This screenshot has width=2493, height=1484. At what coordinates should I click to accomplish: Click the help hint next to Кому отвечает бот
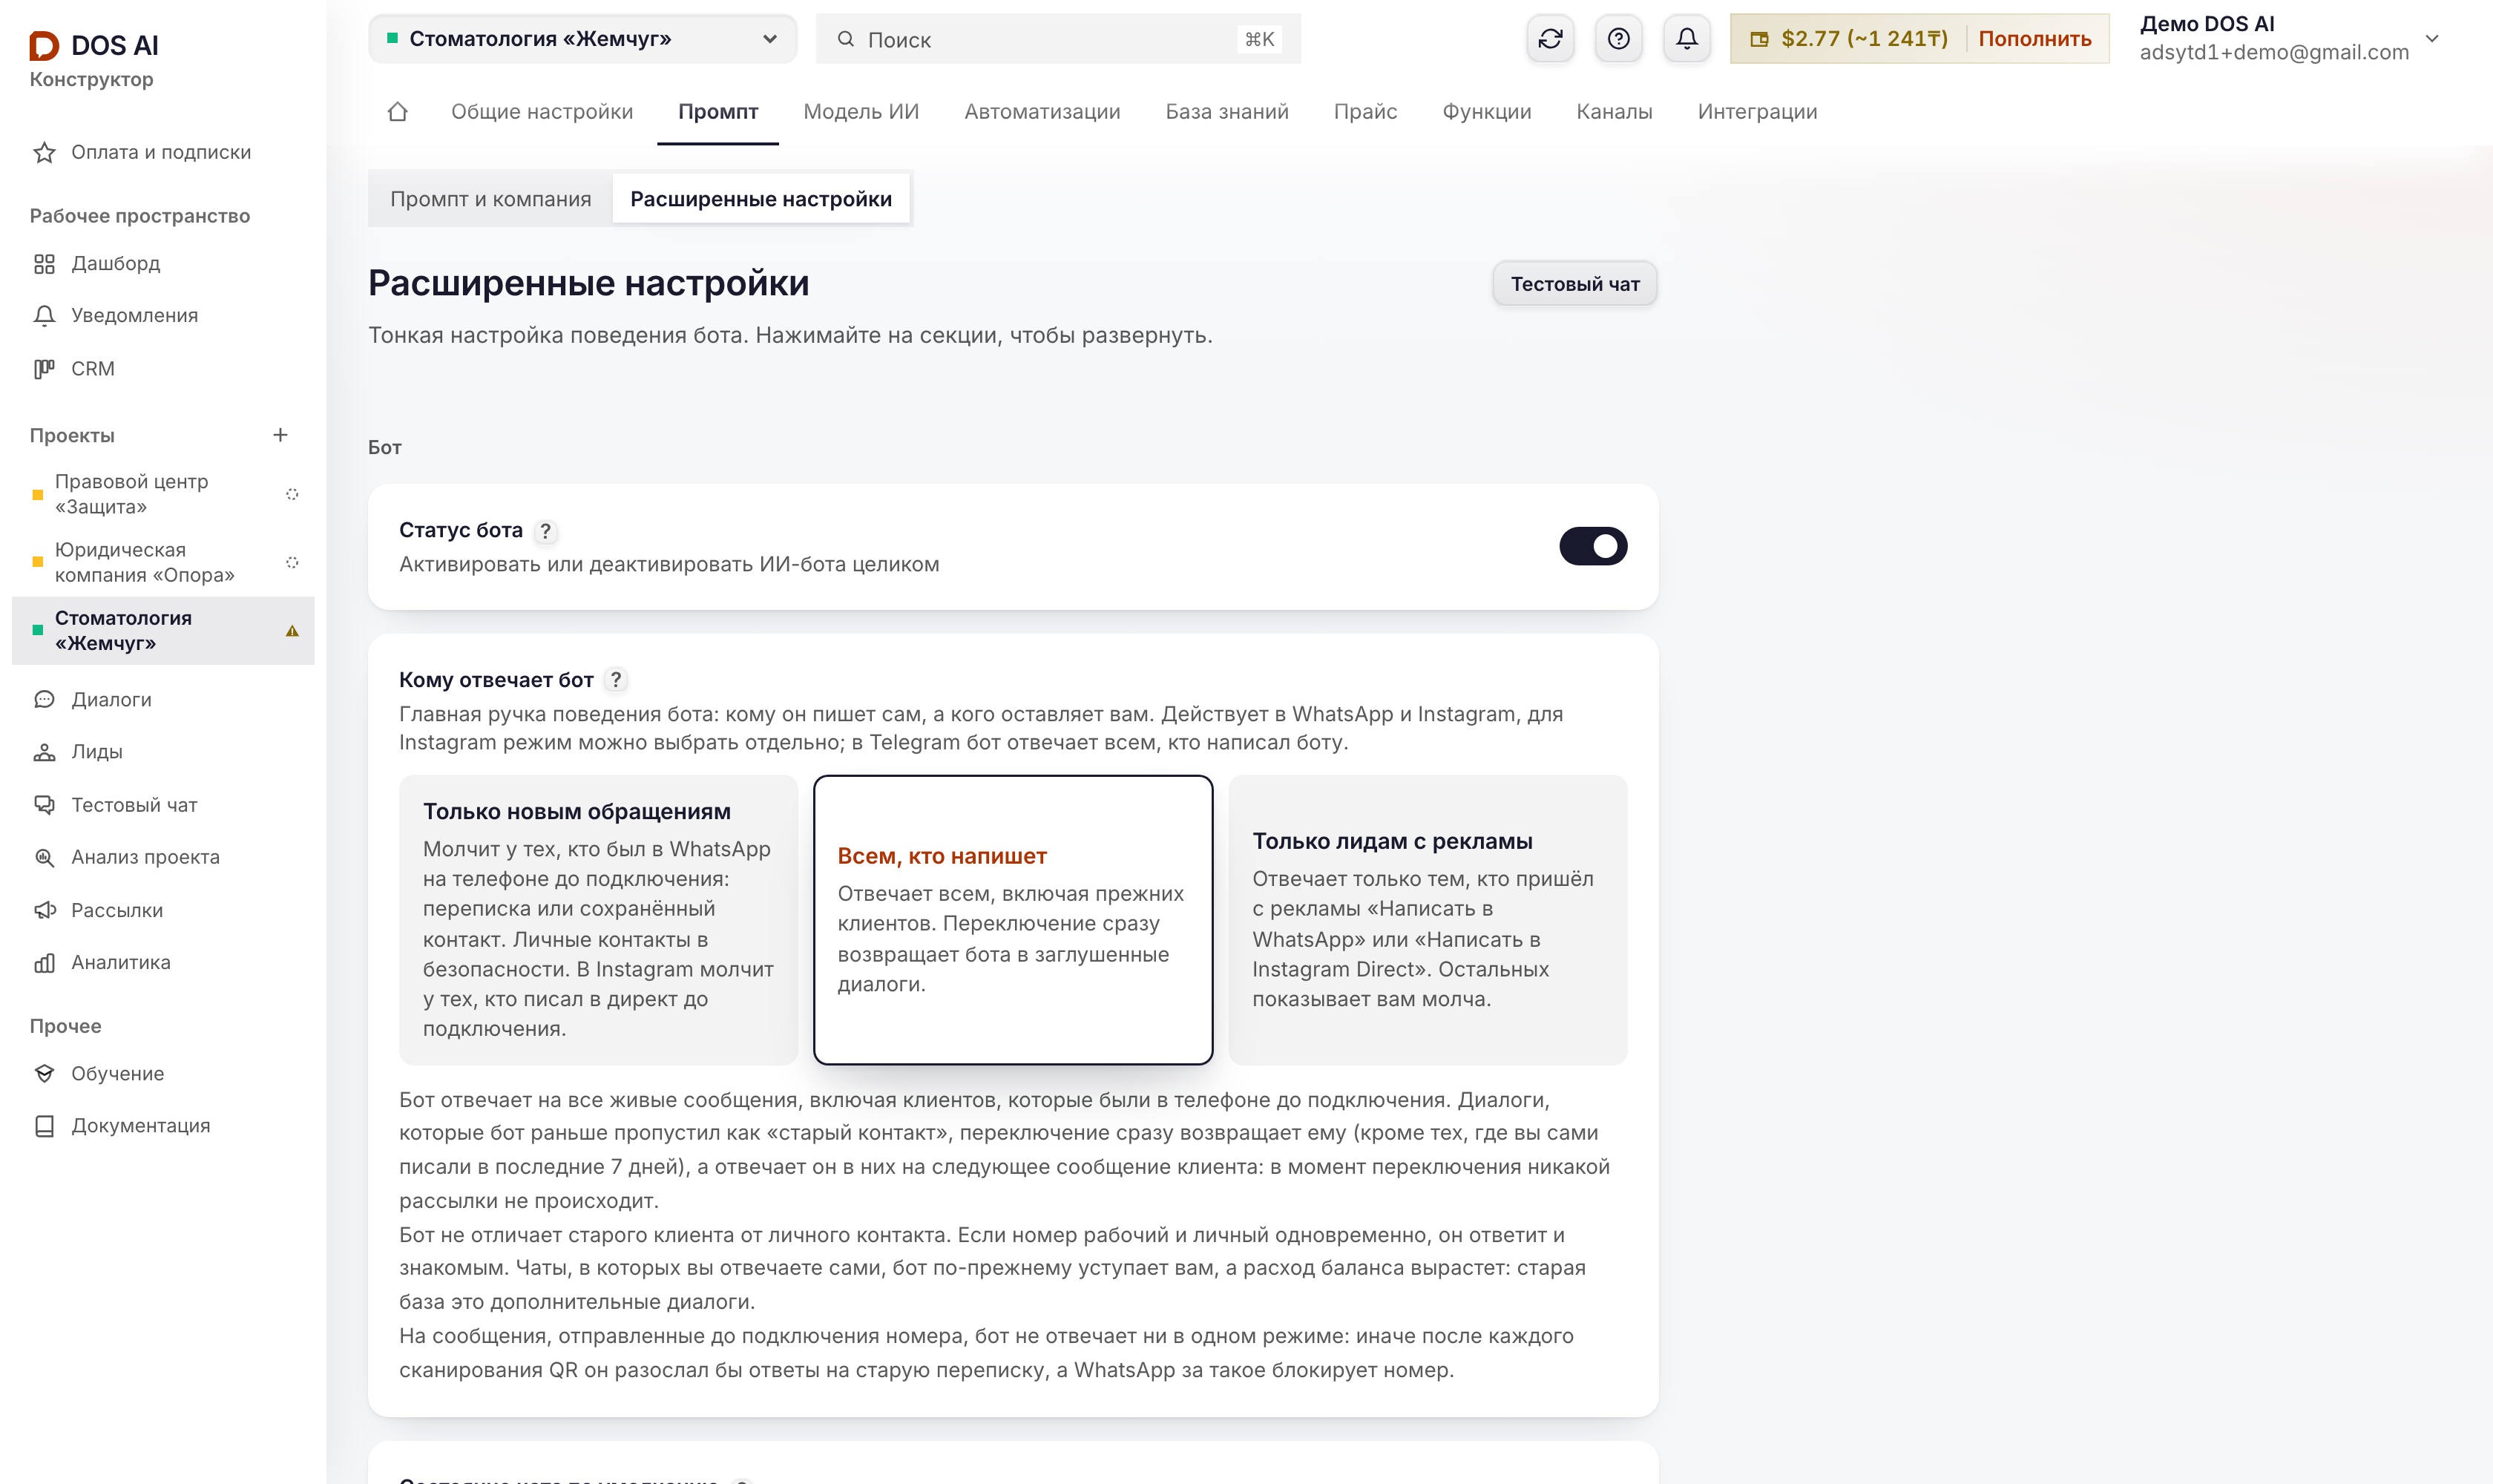(x=616, y=680)
